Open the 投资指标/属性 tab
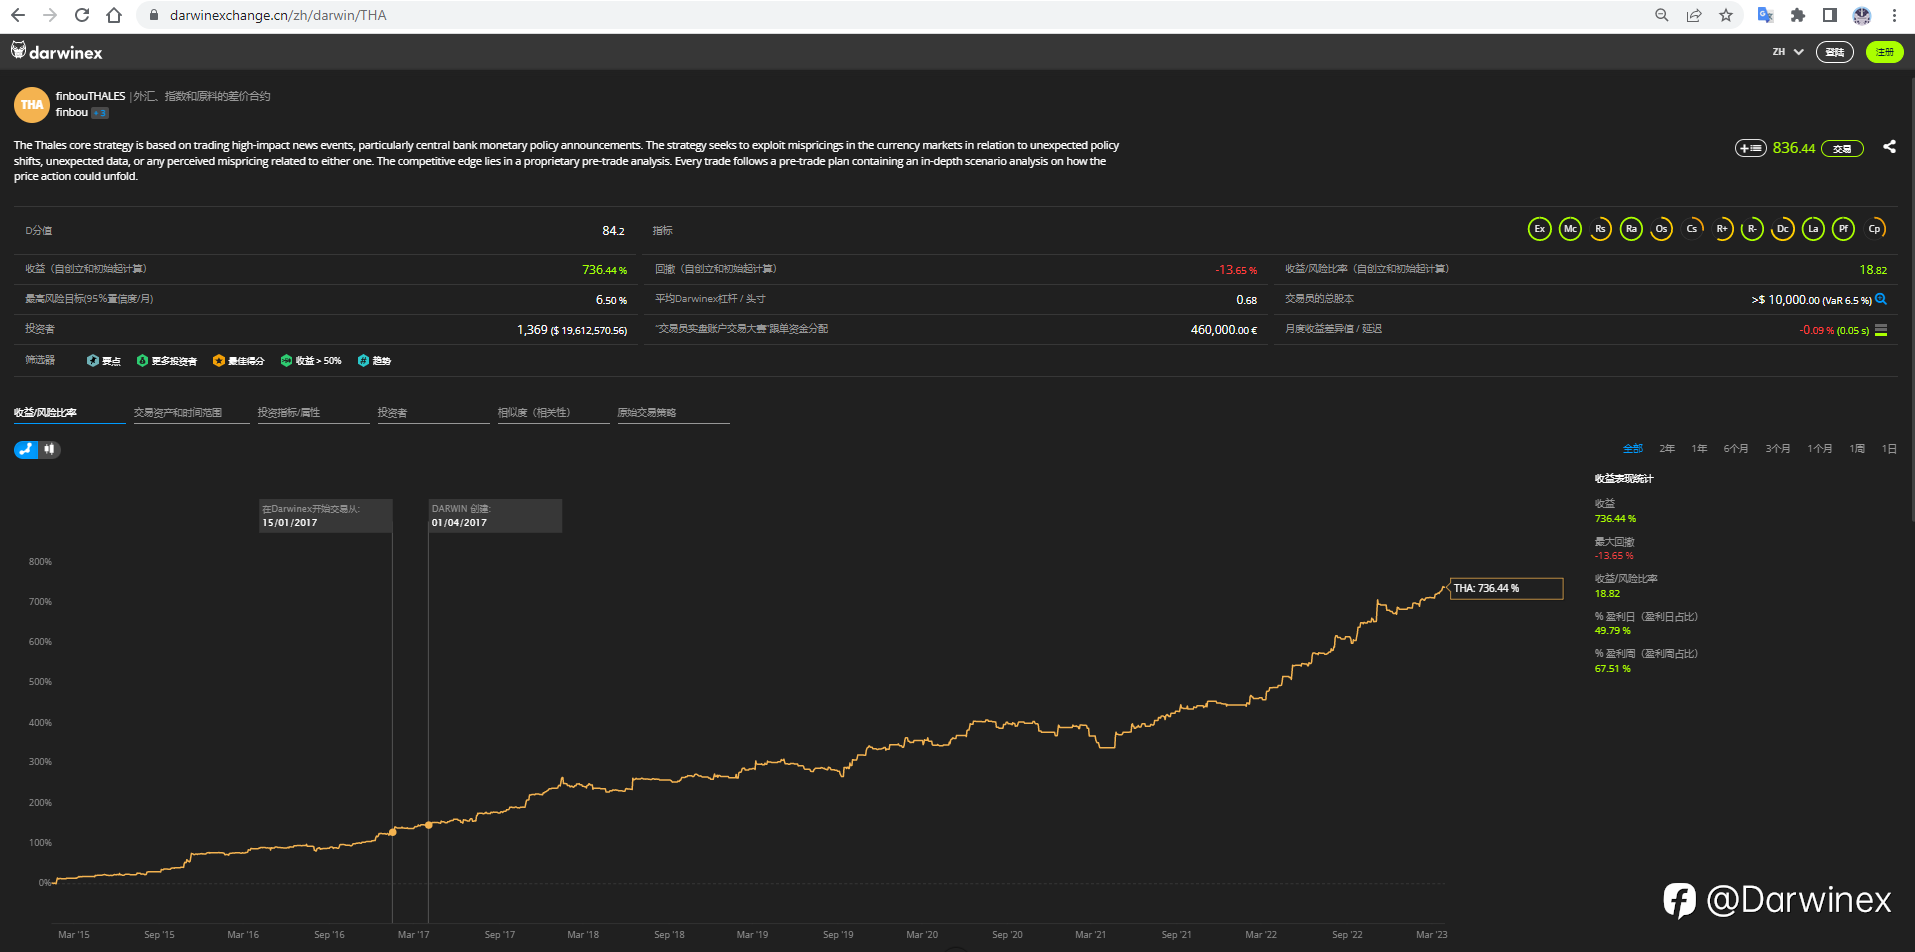The image size is (1915, 952). pos(313,413)
